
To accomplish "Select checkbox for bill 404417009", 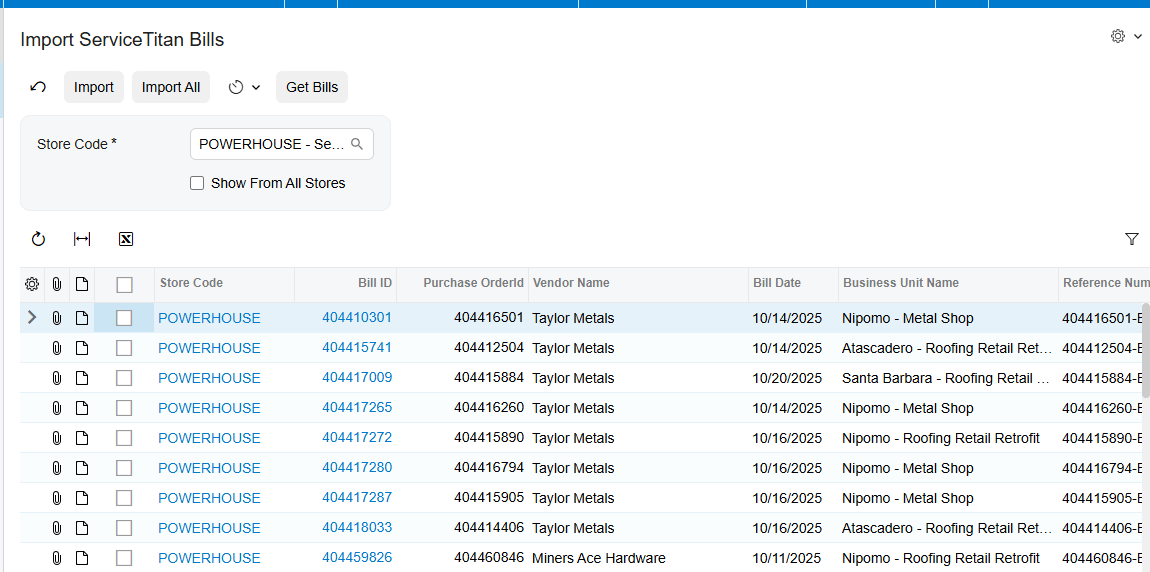I will [124, 378].
